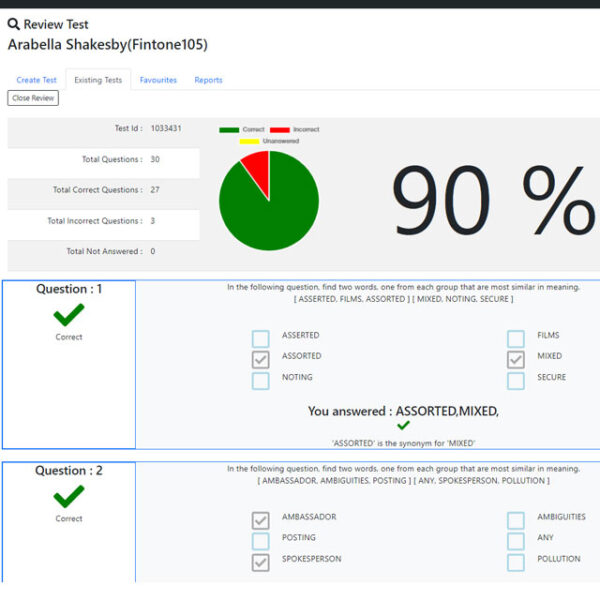Click the small green tick below 'You answered'

click(x=403, y=425)
